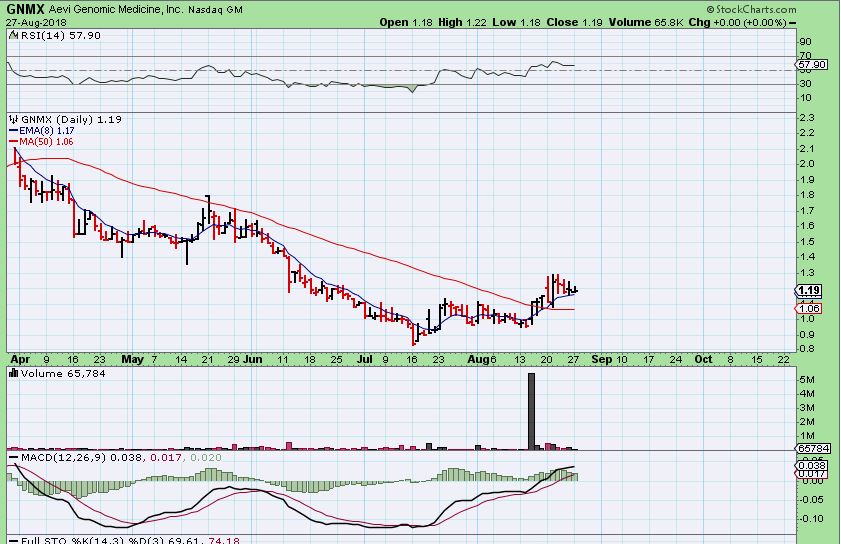Click the 65784 volume tag on axis

pos(811,449)
